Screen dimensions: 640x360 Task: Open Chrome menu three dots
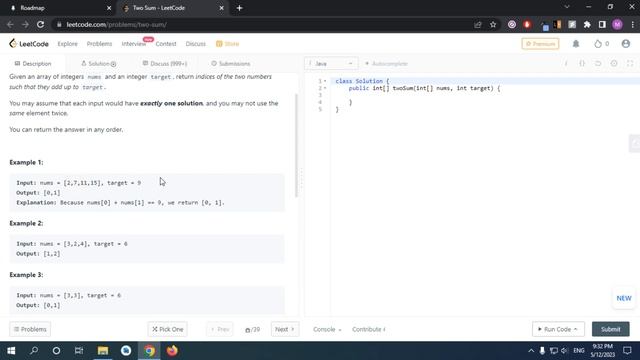tap(633, 24)
